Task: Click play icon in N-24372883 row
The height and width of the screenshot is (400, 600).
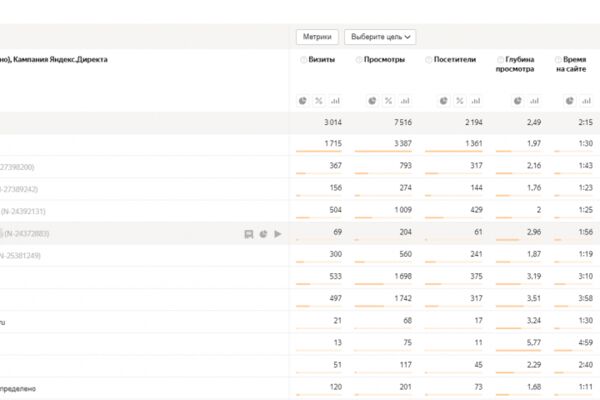Action: point(278,234)
